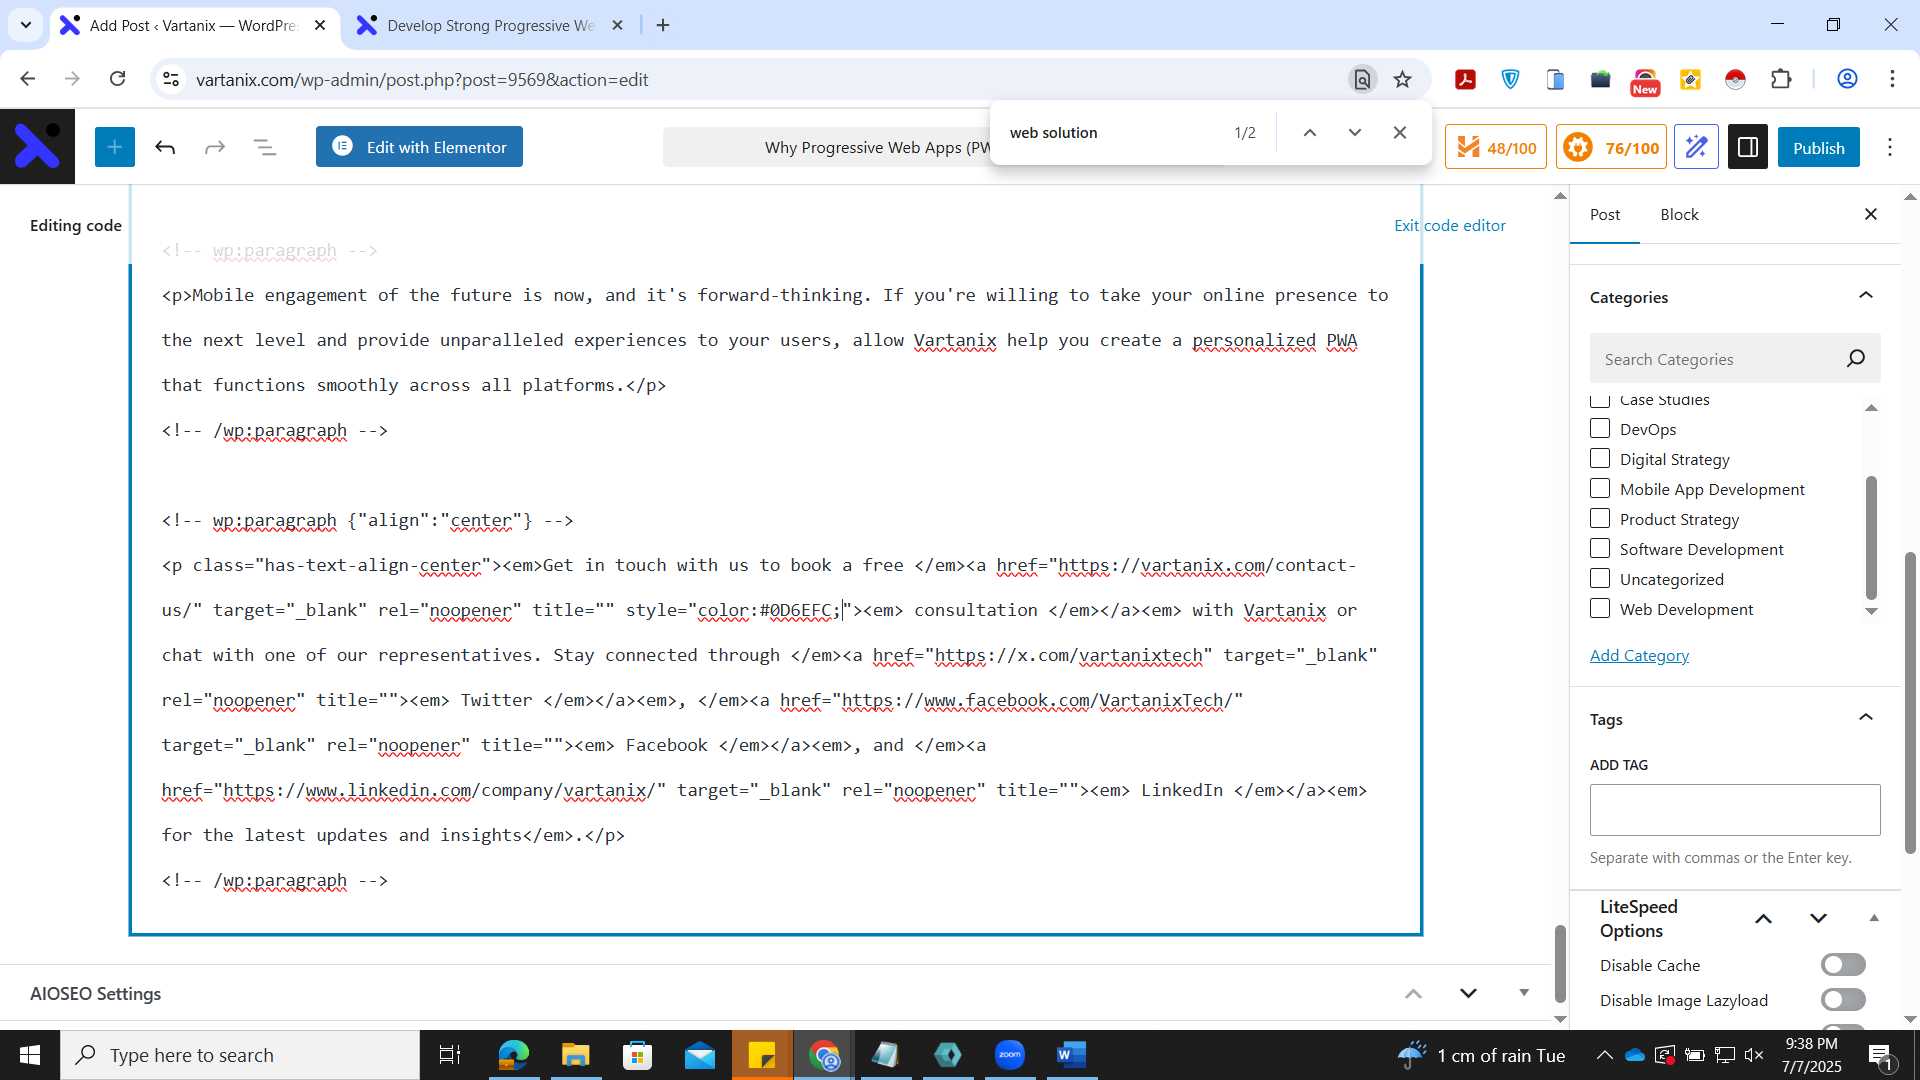
Task: Collapse the Categories panel
Action: click(1866, 296)
